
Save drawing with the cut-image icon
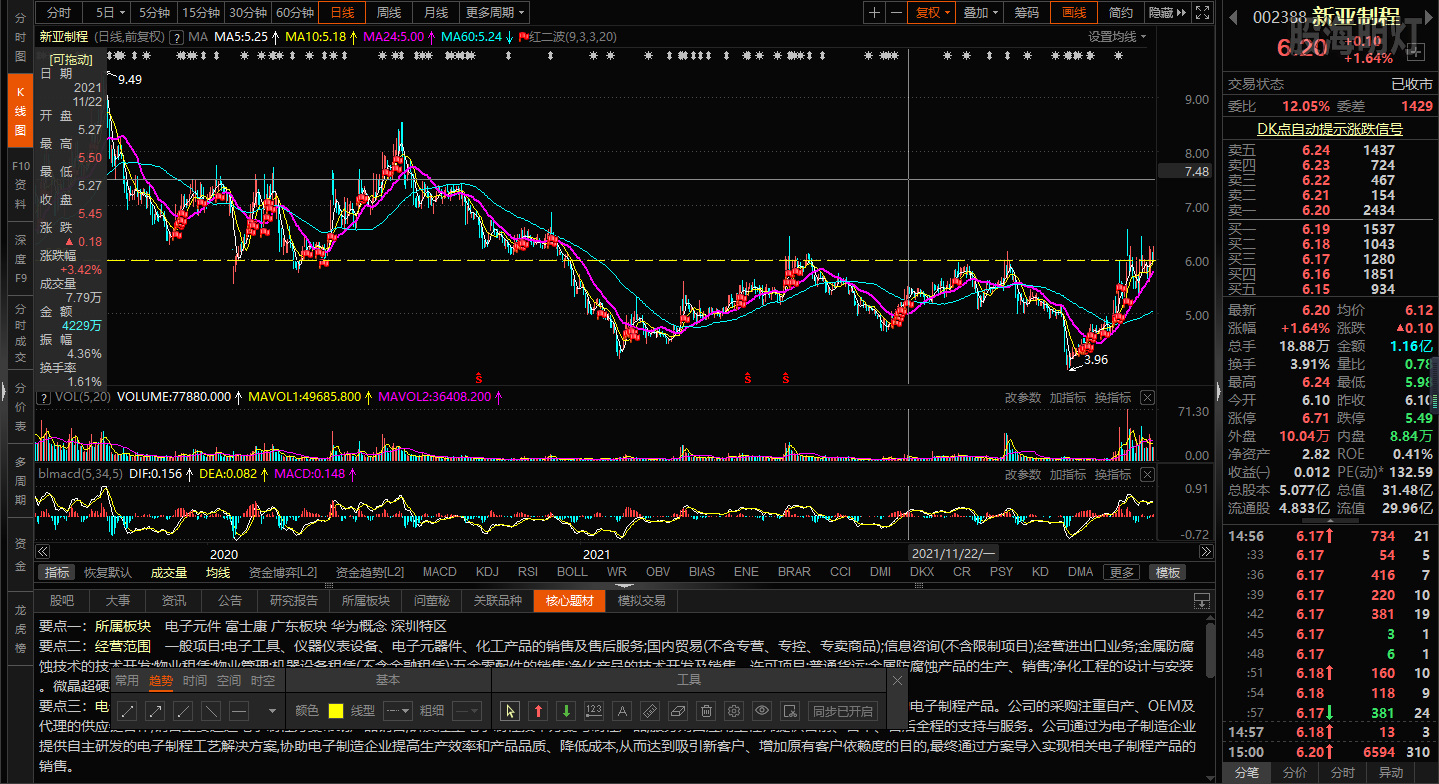(x=790, y=711)
